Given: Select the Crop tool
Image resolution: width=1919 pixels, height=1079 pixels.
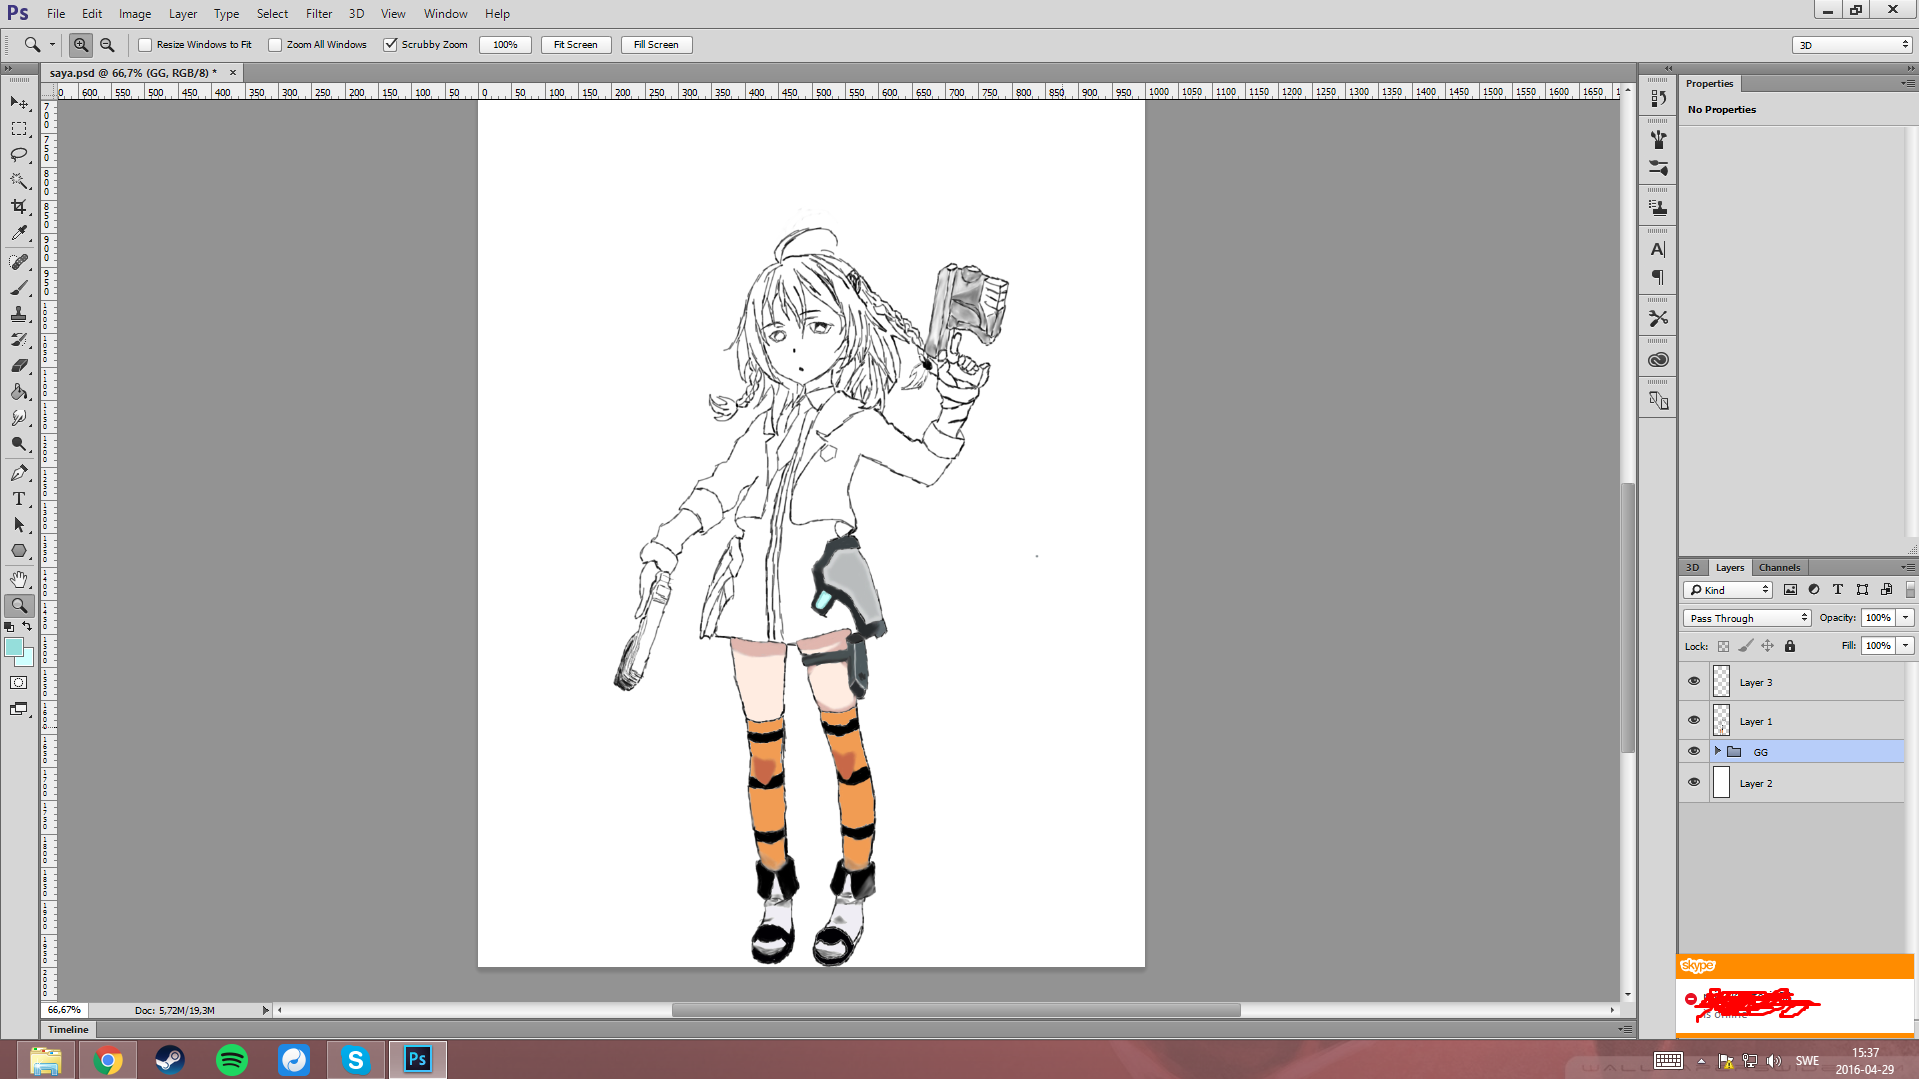Looking at the screenshot, I should pos(19,207).
